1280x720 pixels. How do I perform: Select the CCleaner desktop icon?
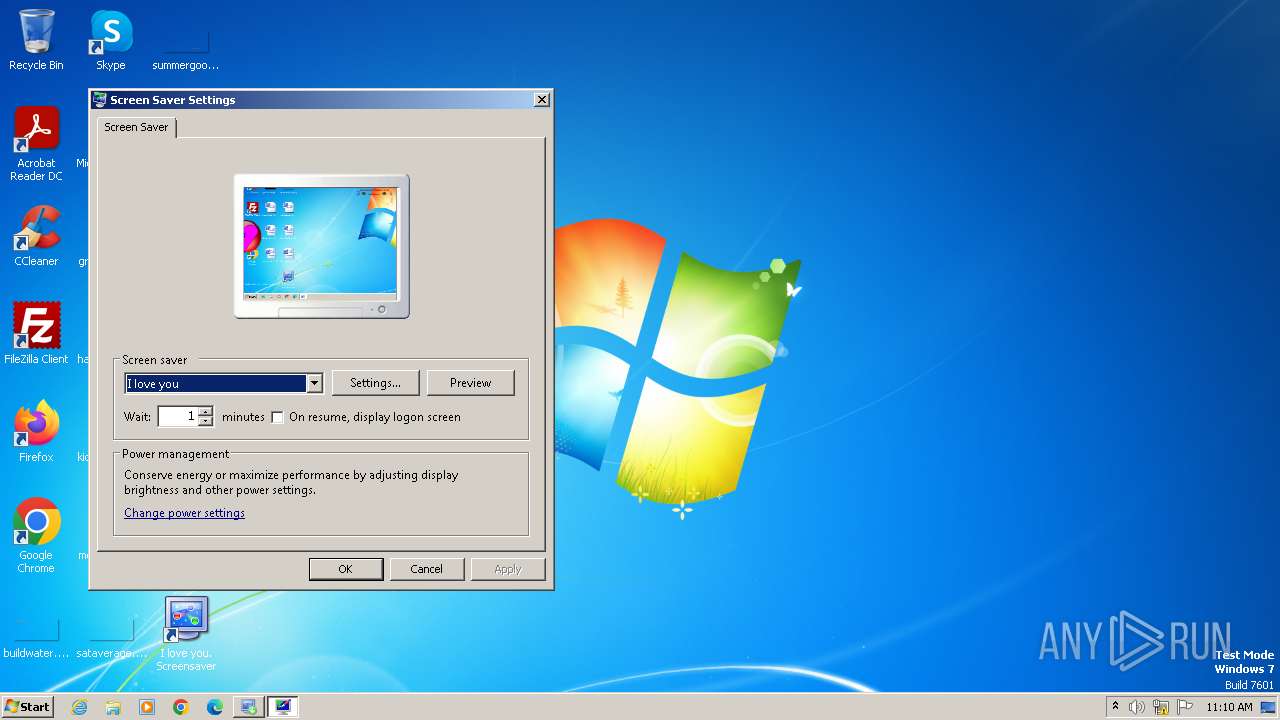36,236
